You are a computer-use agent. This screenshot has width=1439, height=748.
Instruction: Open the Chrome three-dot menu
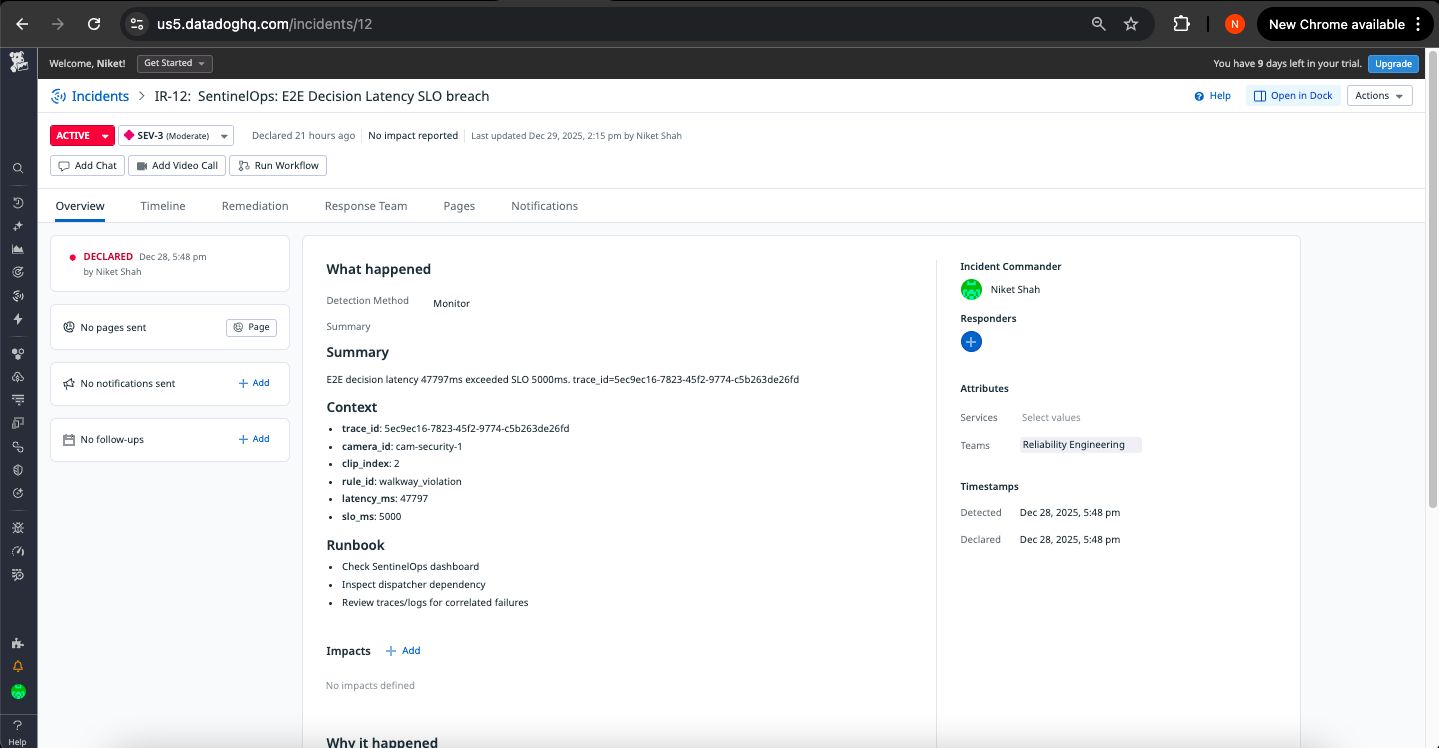point(1418,24)
